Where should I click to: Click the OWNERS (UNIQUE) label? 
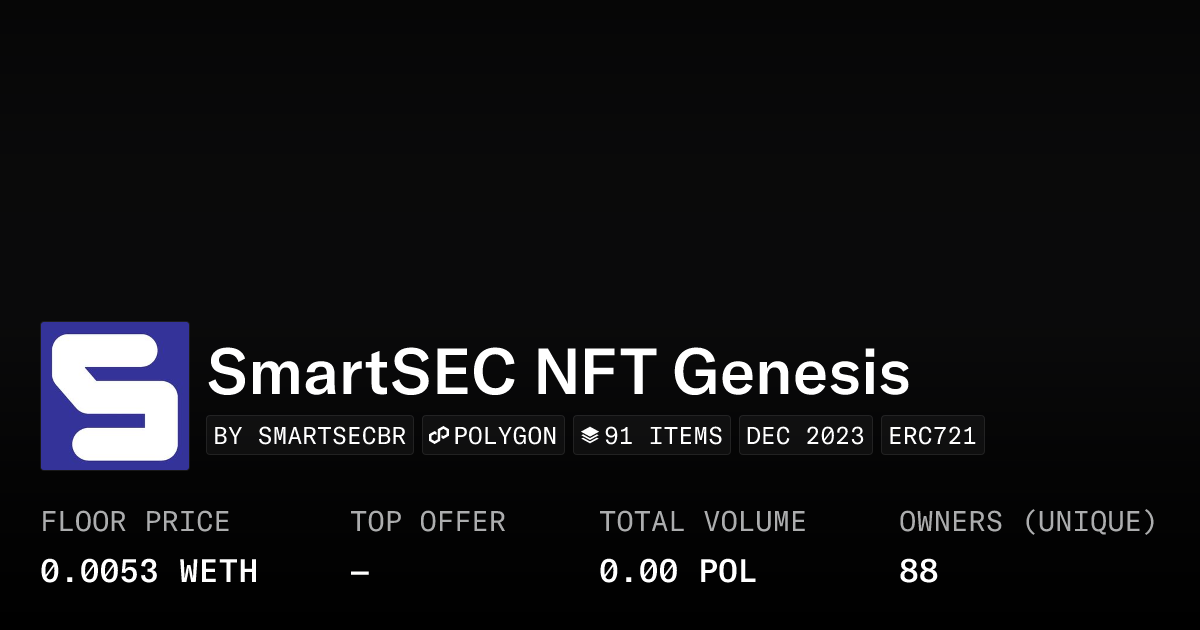(1027, 522)
